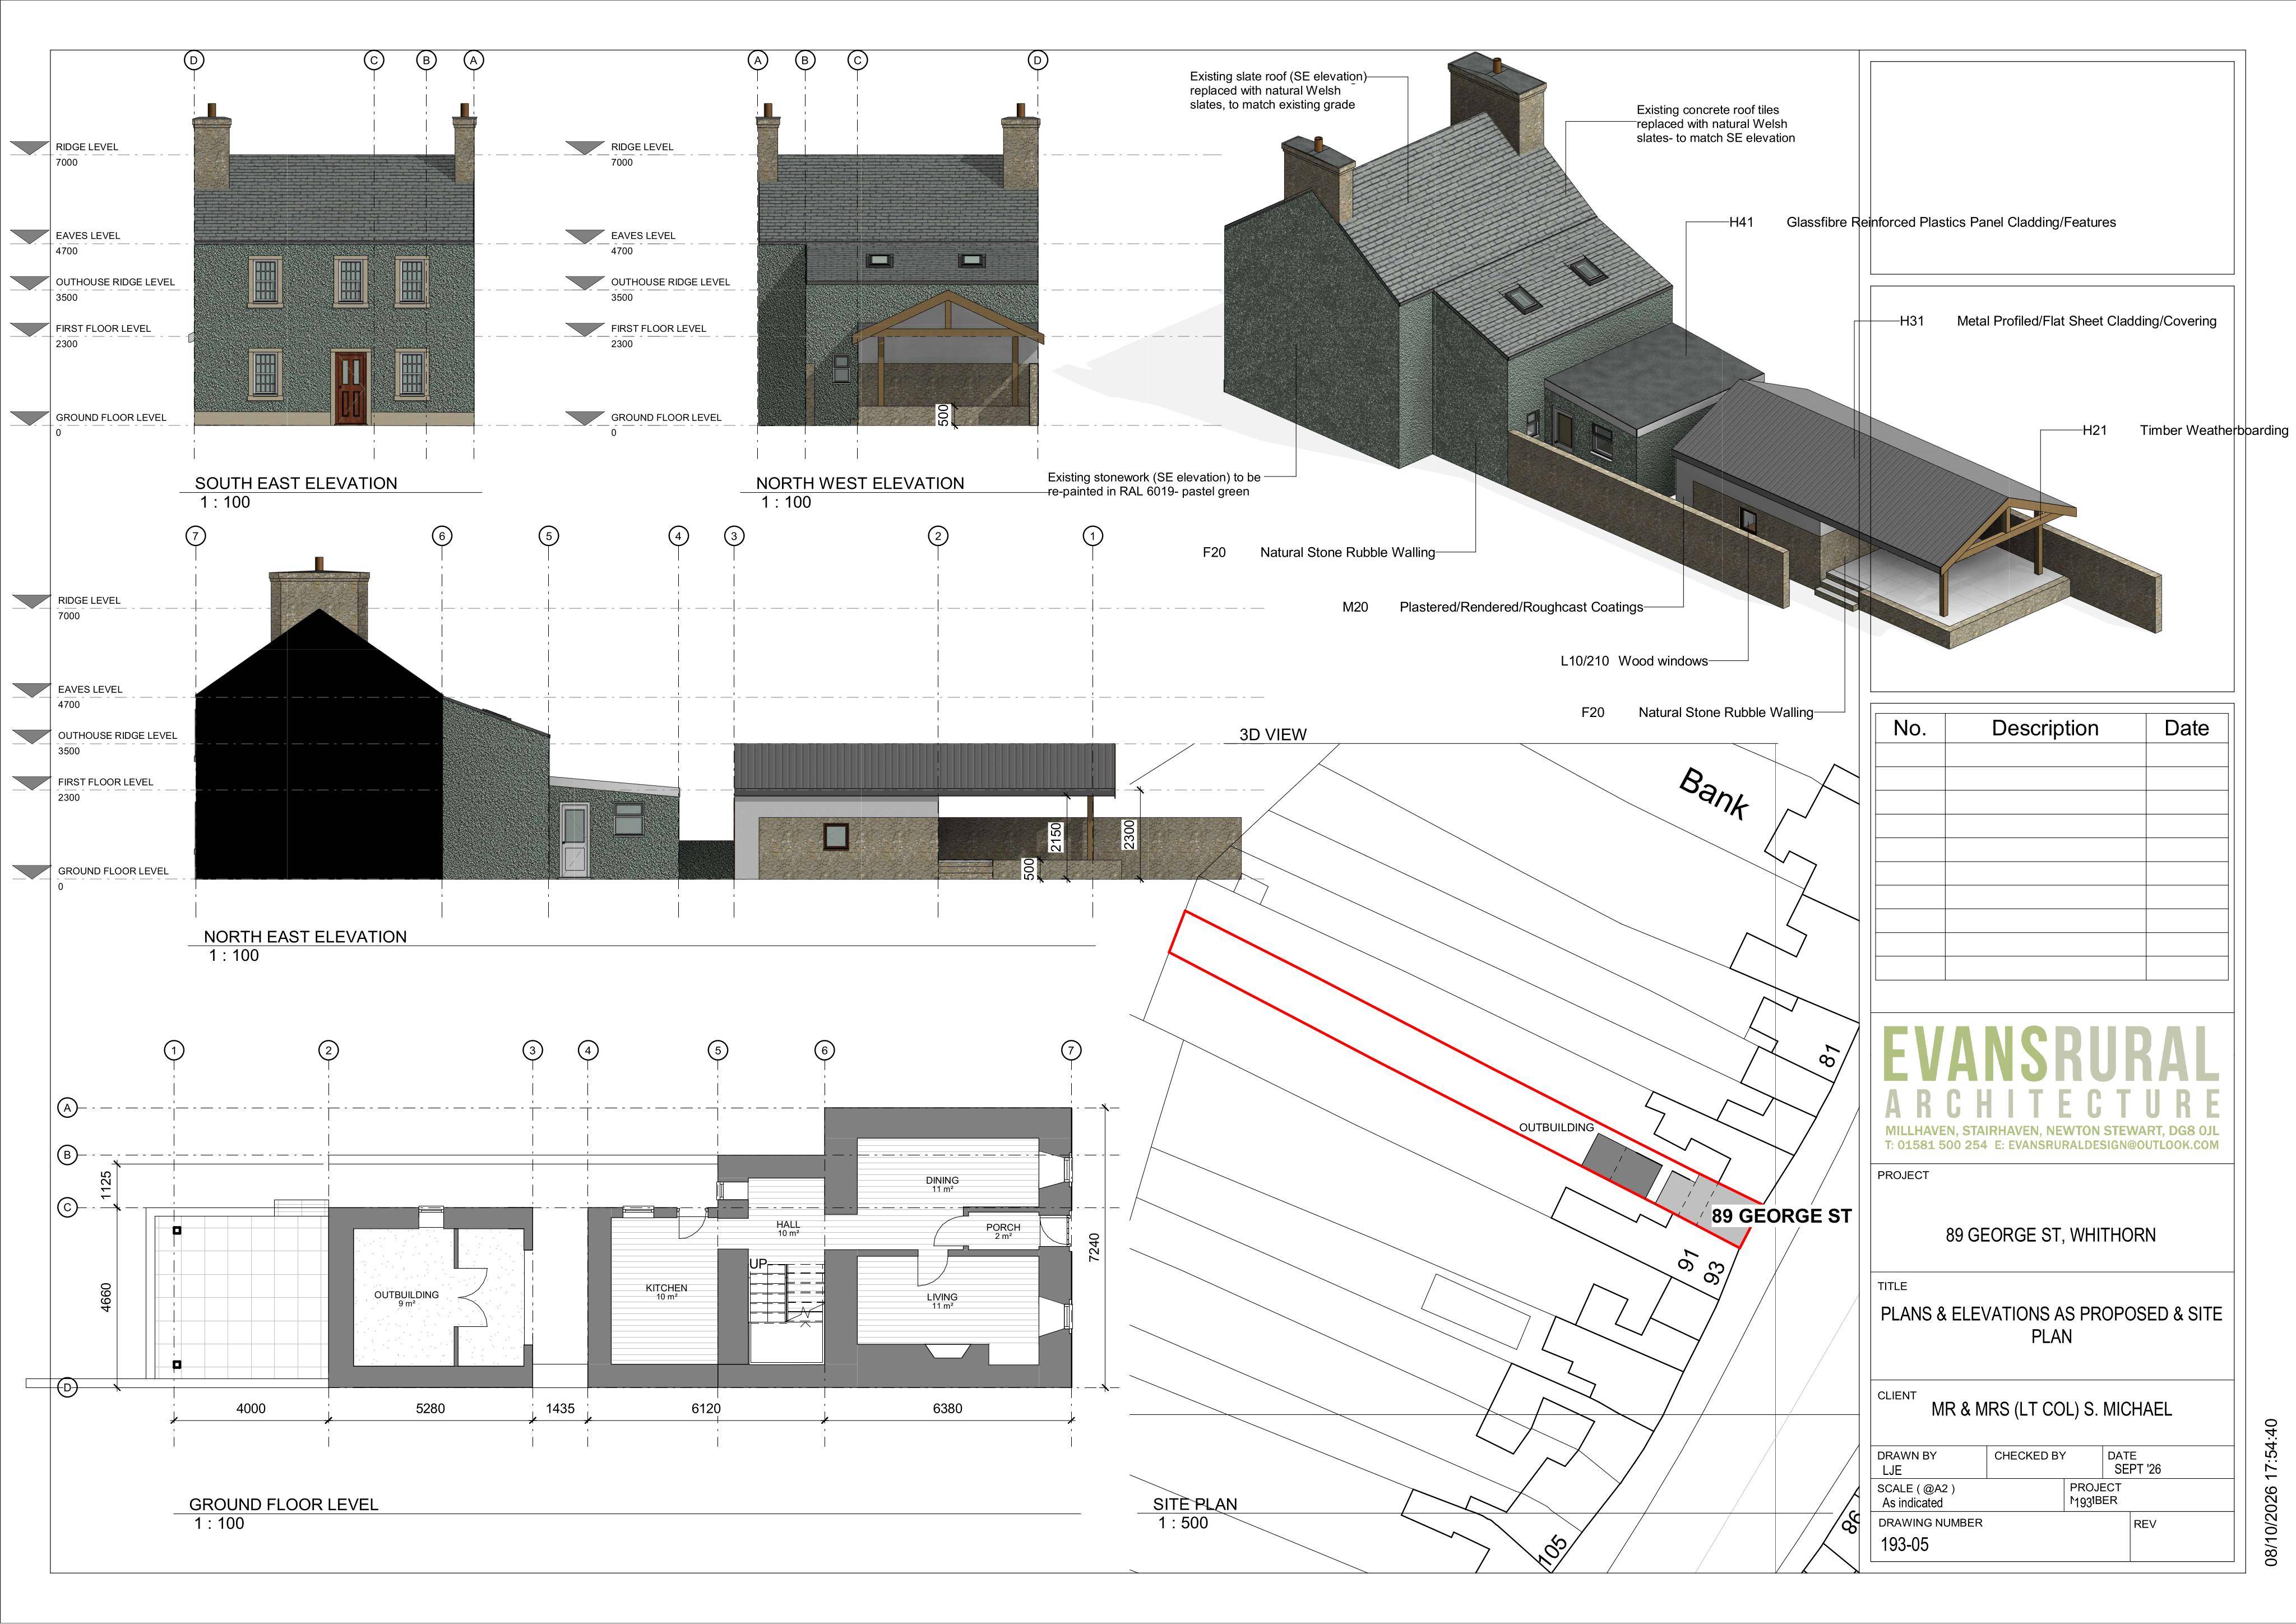The width and height of the screenshot is (2296, 1624).
Task: Click the UP stair symbol in floor plan
Action: [758, 1264]
